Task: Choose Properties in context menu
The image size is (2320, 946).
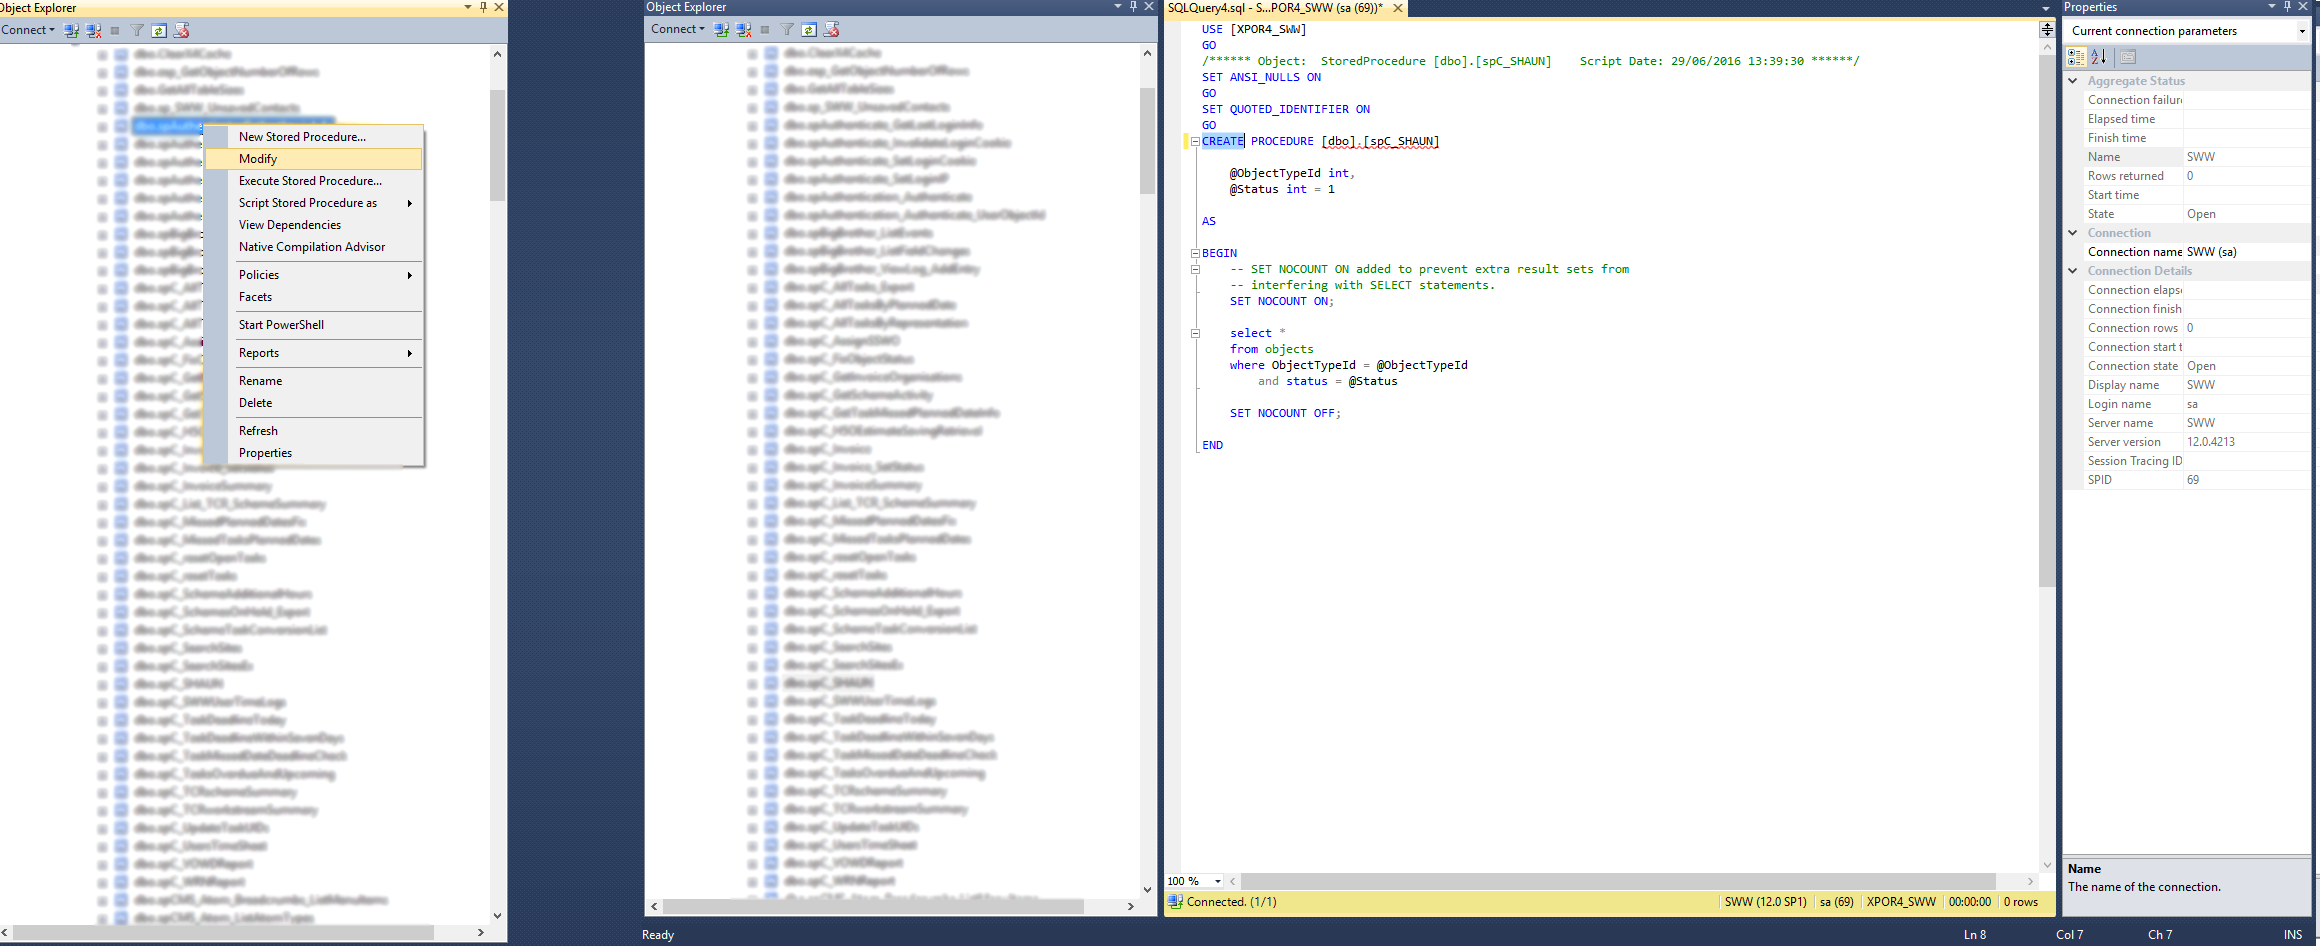Action: tap(313, 453)
